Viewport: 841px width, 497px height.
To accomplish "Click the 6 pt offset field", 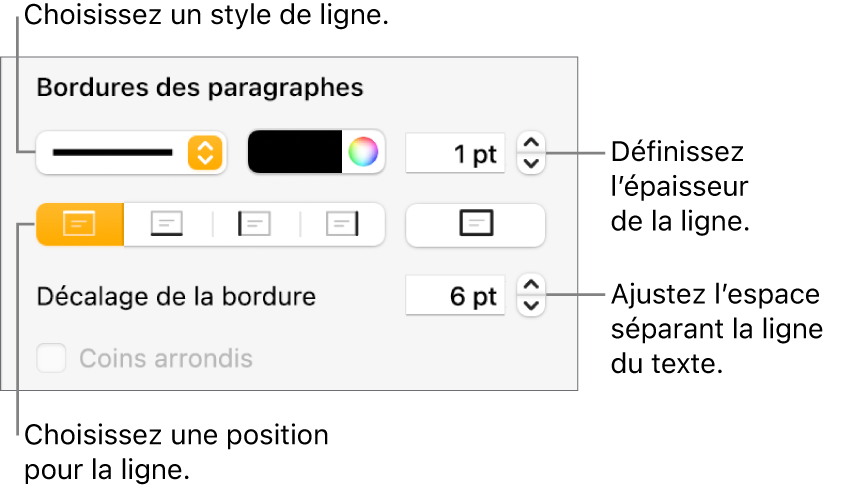I will tap(455, 297).
